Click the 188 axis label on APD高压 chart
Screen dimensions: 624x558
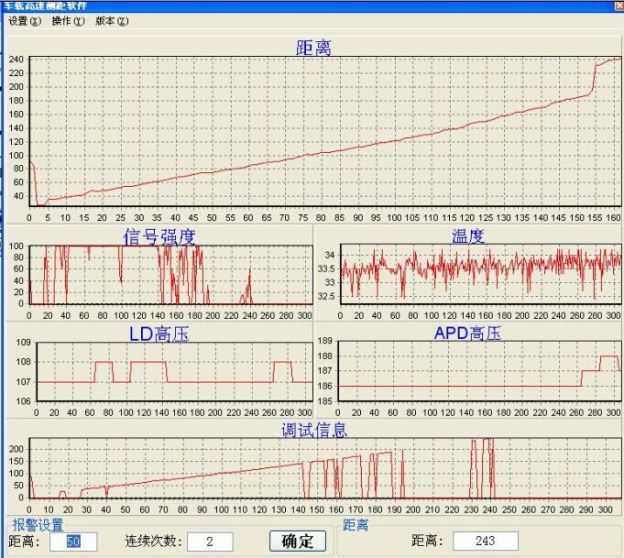coord(325,356)
